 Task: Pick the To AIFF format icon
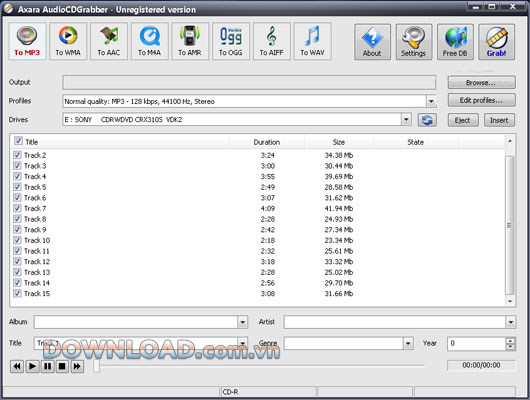(x=271, y=41)
